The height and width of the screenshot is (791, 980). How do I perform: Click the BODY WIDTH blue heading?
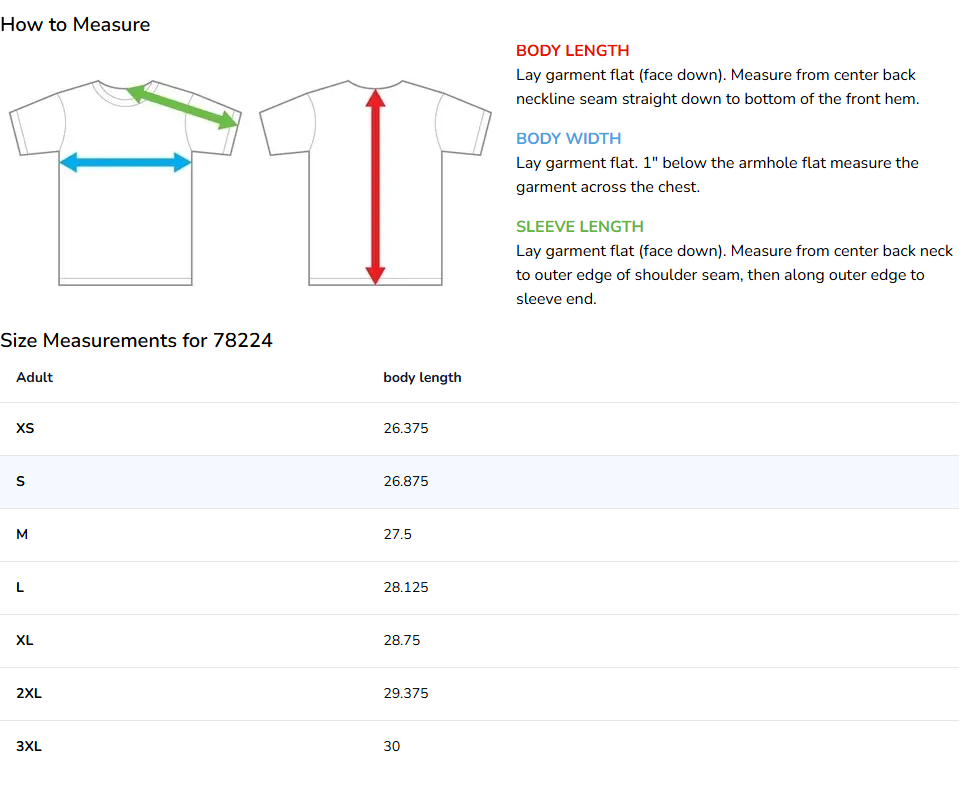click(568, 139)
